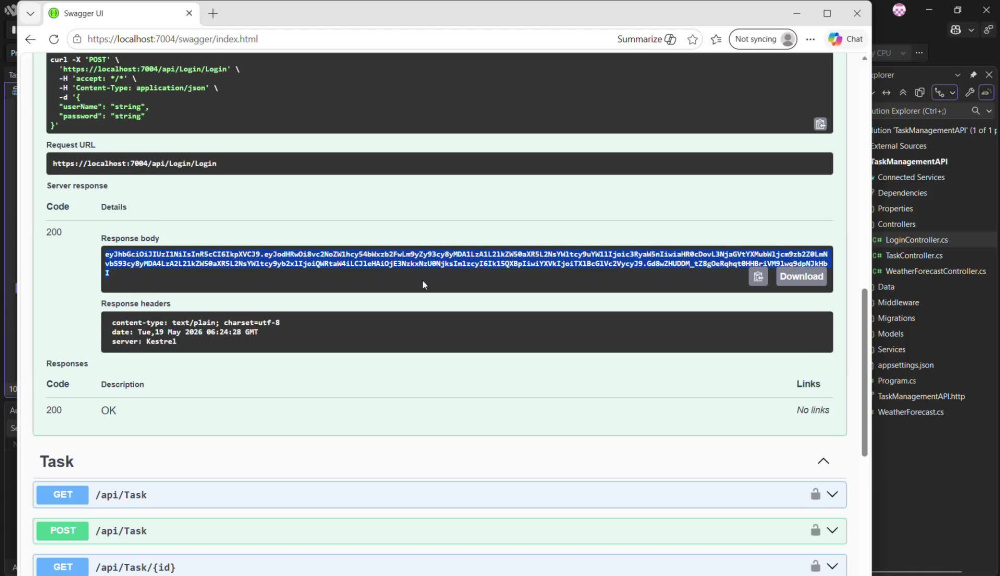Open the tab actions dropdown

point(30,13)
